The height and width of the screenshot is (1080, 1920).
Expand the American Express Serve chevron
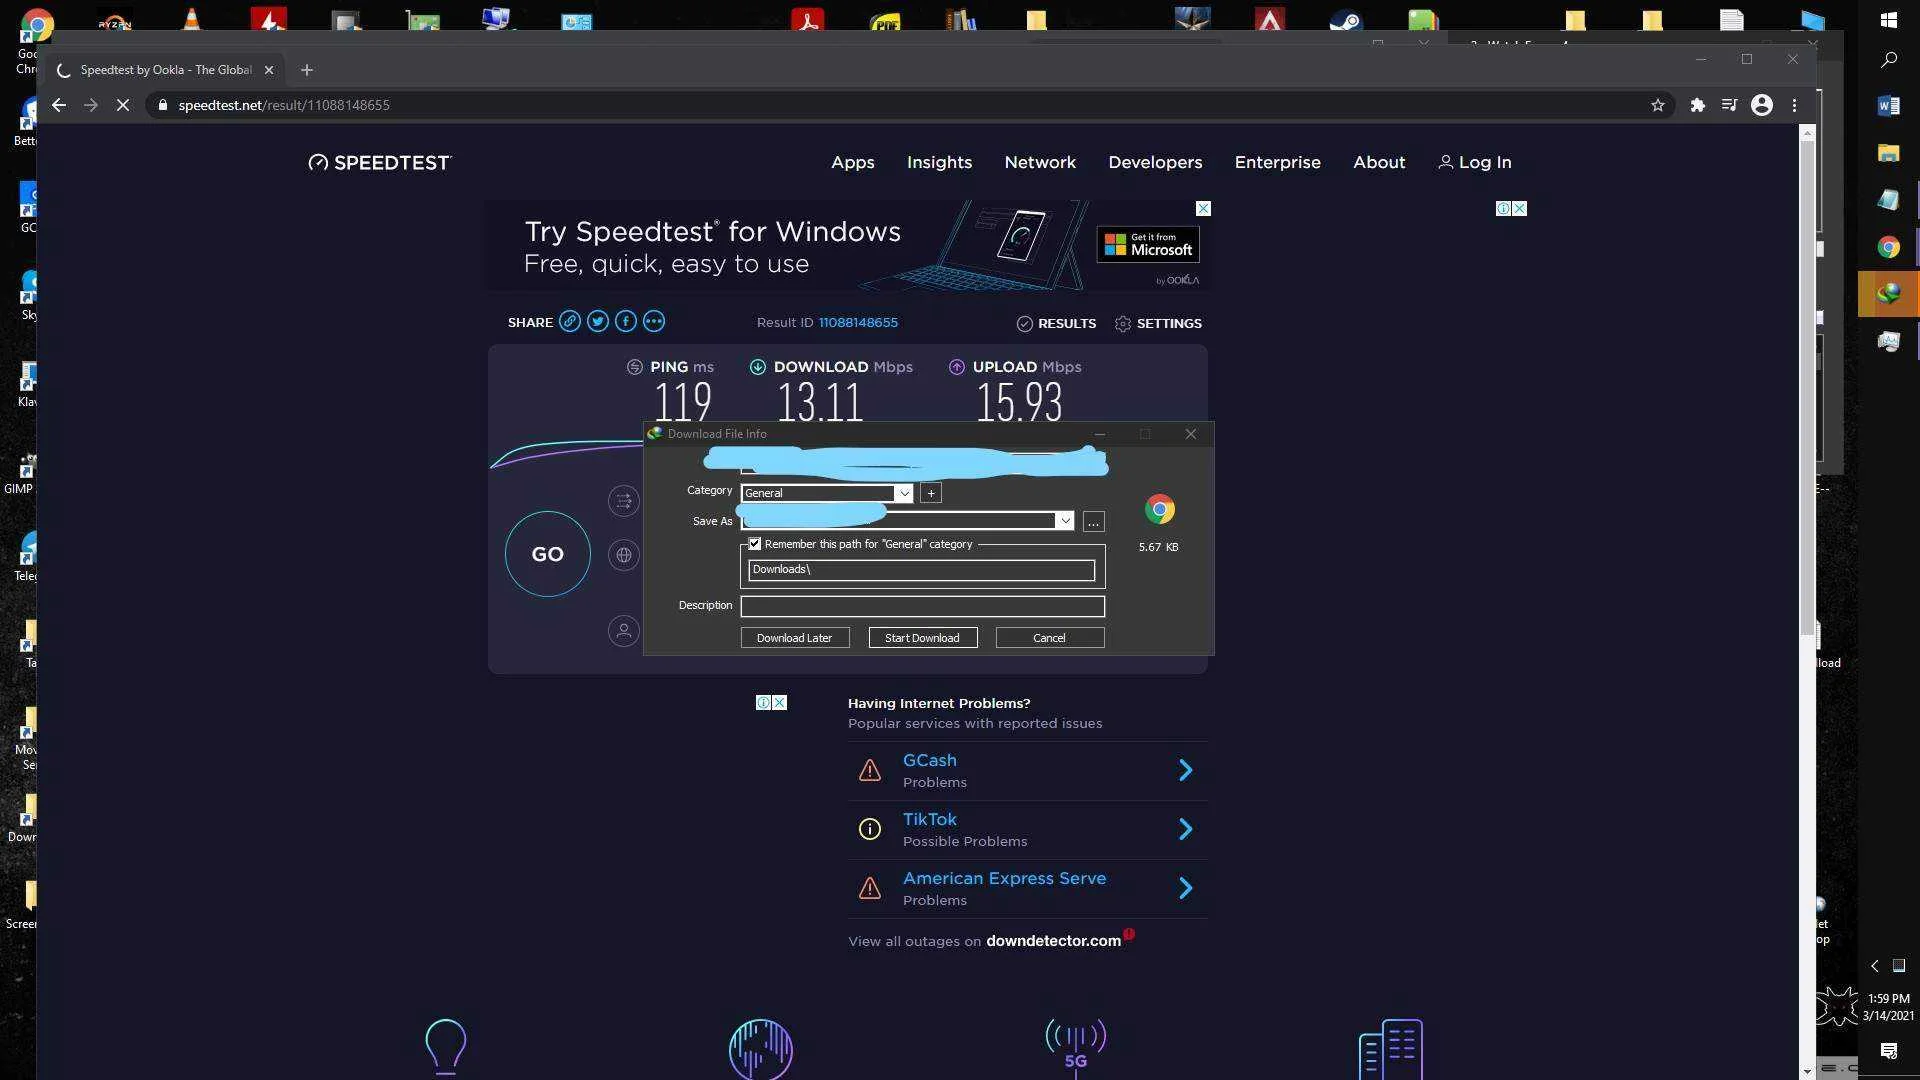coord(1185,888)
